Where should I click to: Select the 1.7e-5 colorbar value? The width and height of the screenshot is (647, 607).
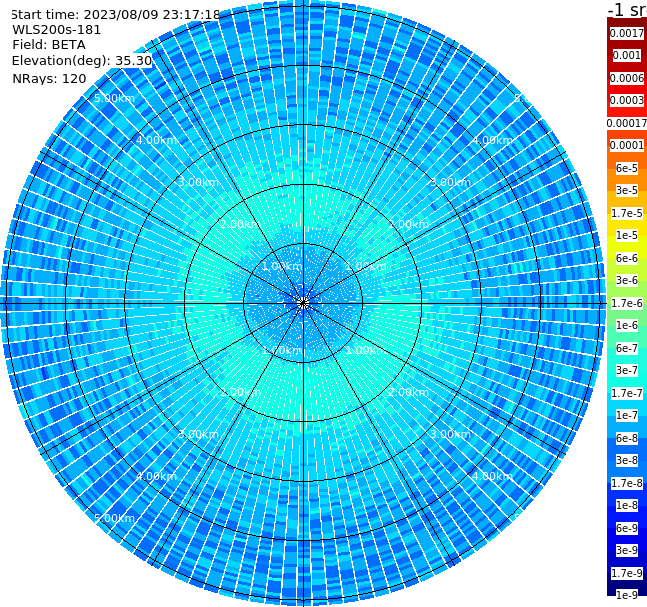coord(627,213)
